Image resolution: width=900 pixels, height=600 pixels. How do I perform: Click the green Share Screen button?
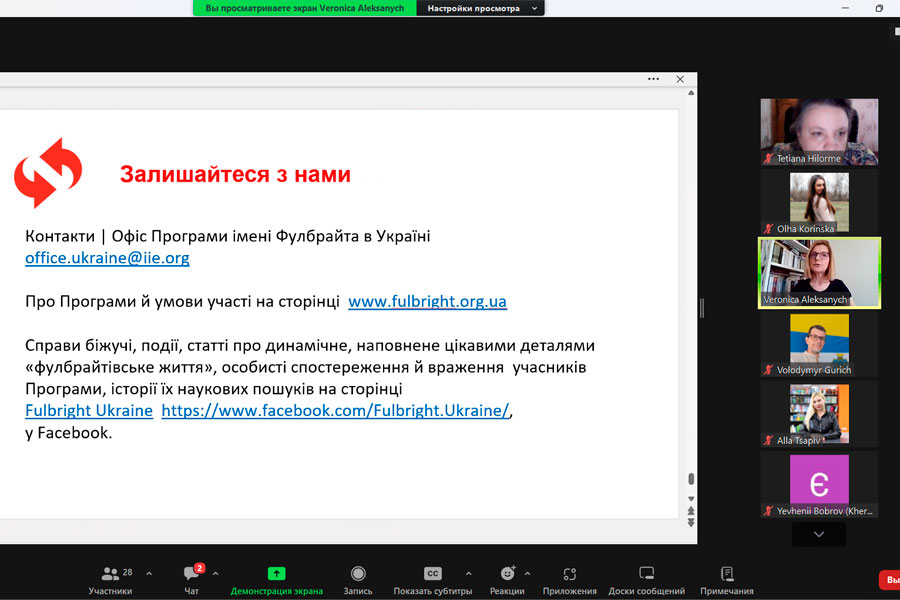pyautogui.click(x=277, y=573)
